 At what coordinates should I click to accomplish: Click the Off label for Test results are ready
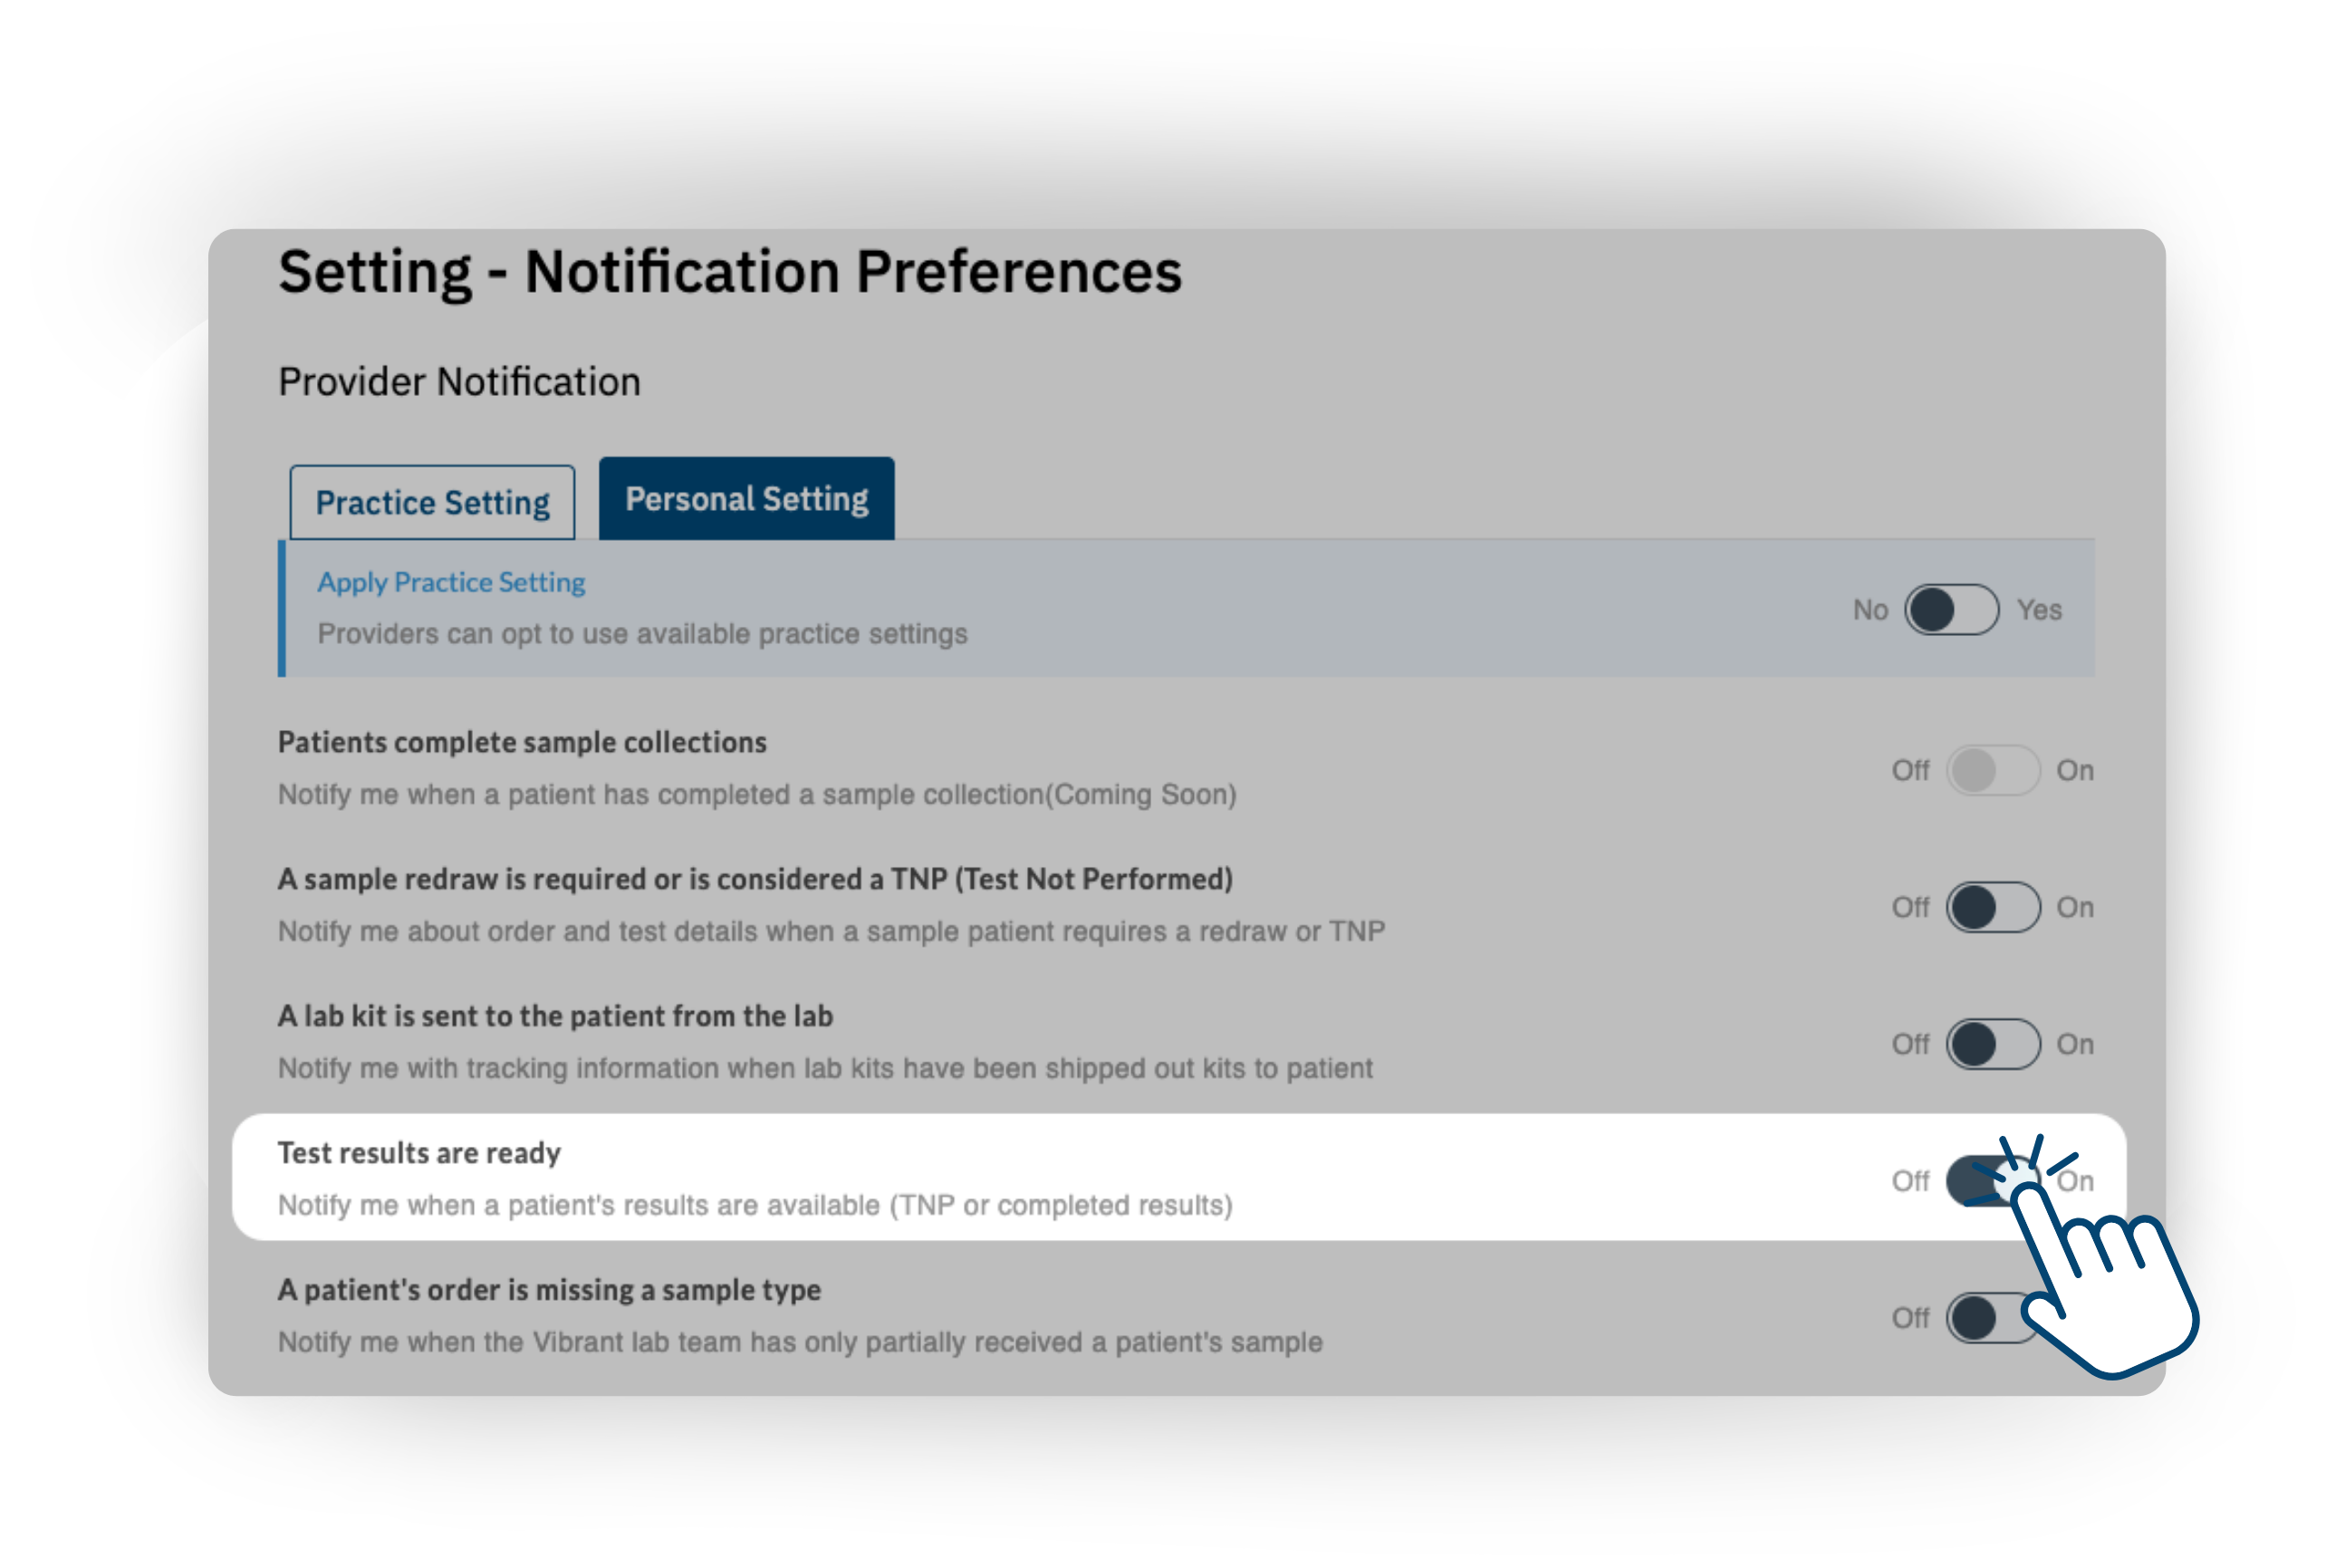1910,1181
